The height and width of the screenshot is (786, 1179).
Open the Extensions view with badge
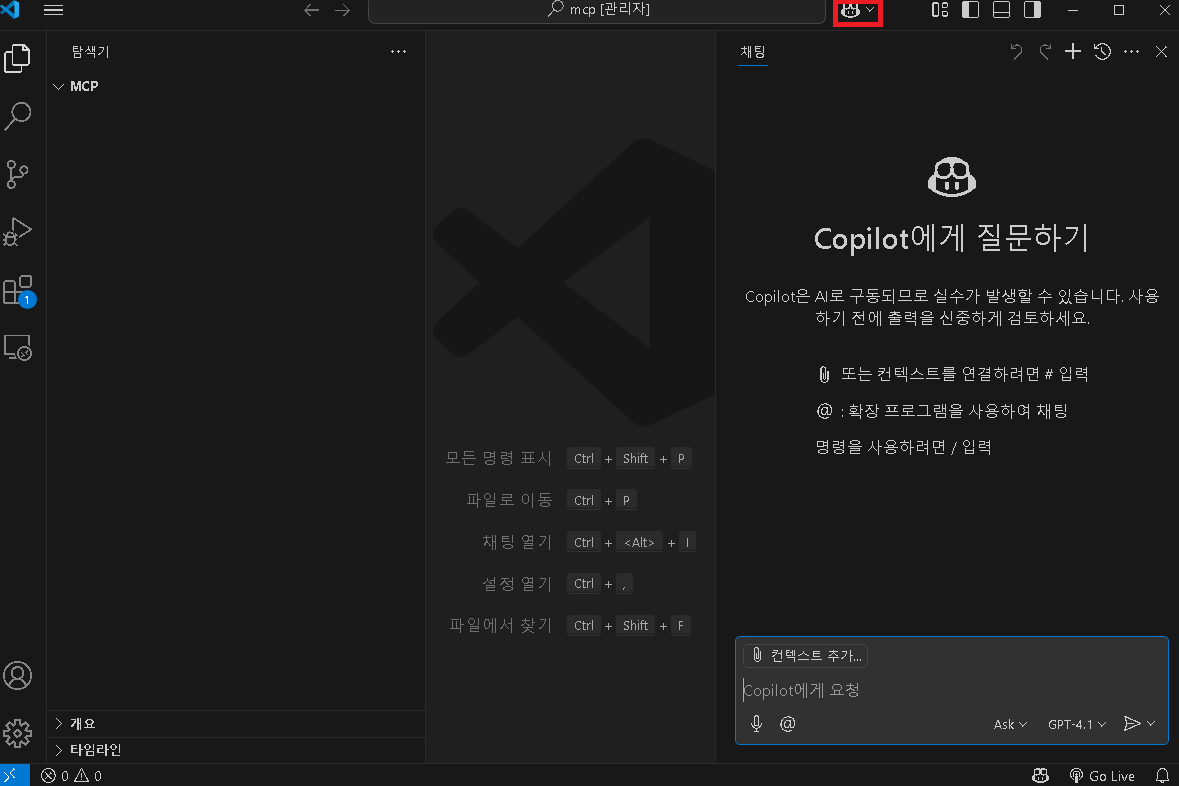[17, 290]
